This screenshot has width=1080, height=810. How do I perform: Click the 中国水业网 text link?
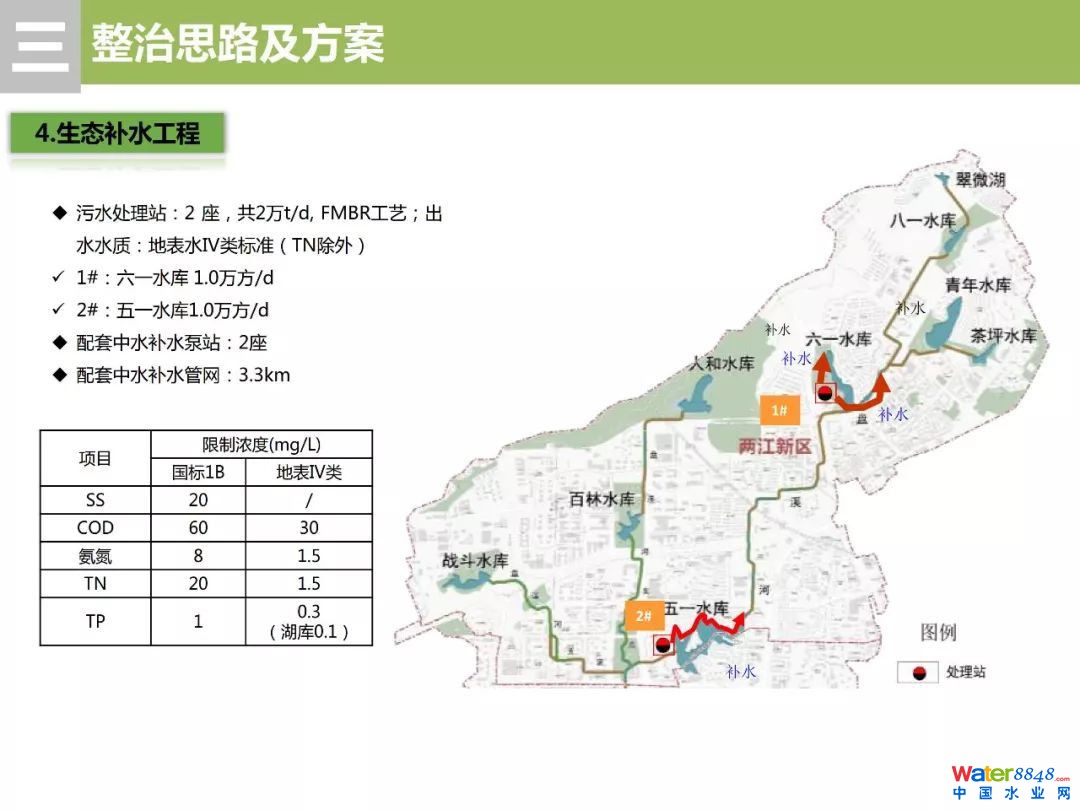(1010, 794)
